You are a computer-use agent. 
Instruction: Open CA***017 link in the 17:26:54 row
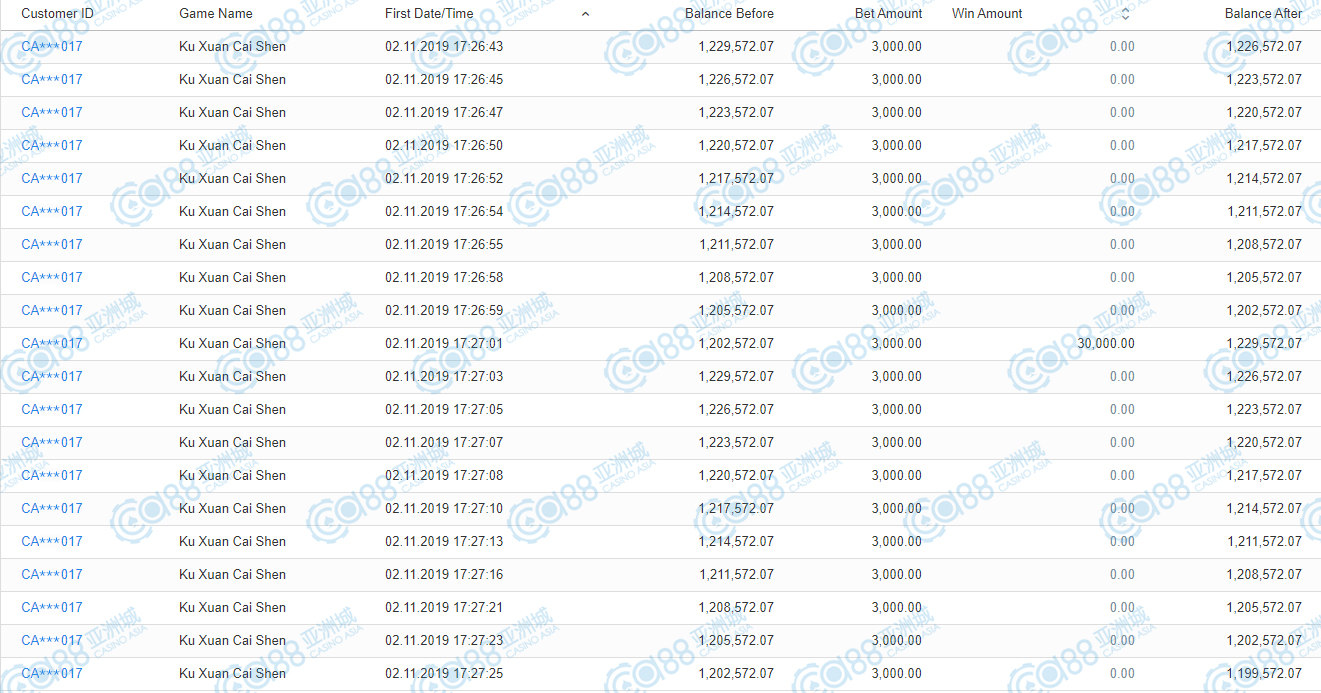pos(52,211)
